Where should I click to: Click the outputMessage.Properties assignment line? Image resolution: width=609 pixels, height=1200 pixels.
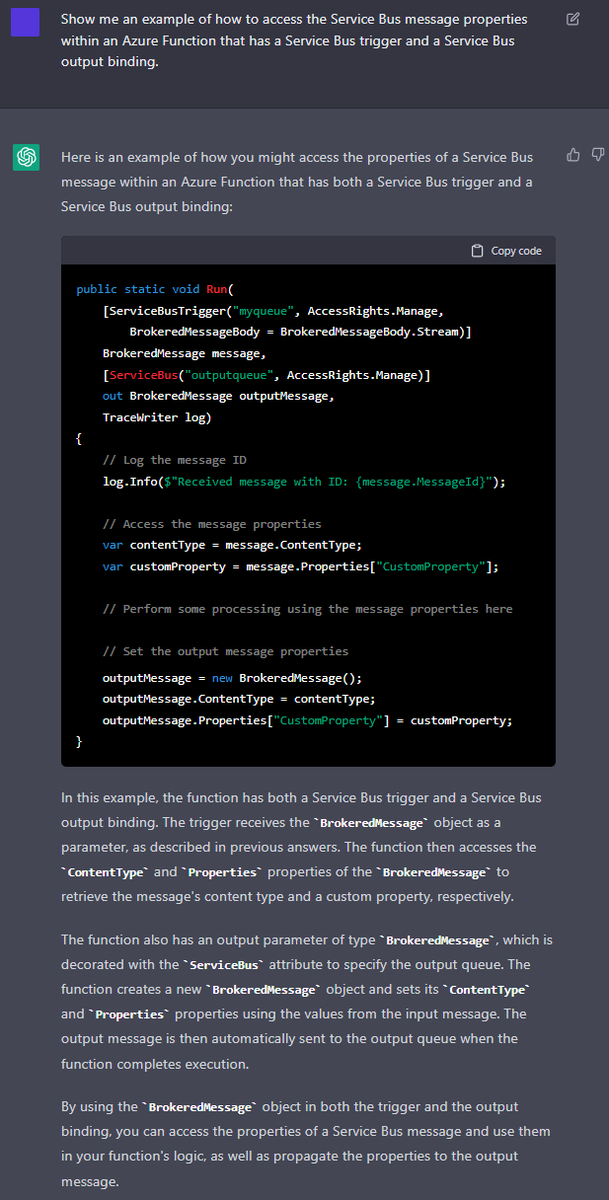pyautogui.click(x=307, y=721)
